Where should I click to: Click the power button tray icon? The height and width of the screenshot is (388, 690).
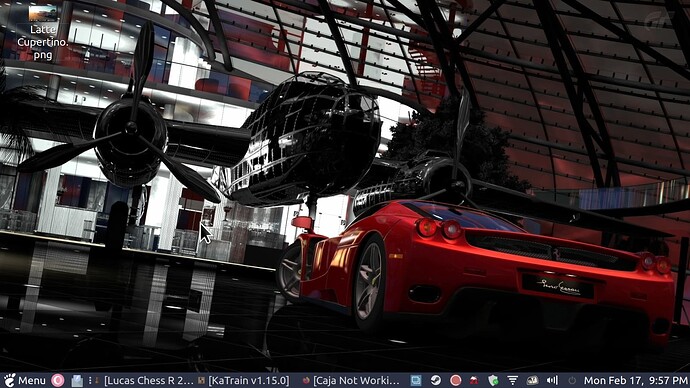(x=572, y=380)
